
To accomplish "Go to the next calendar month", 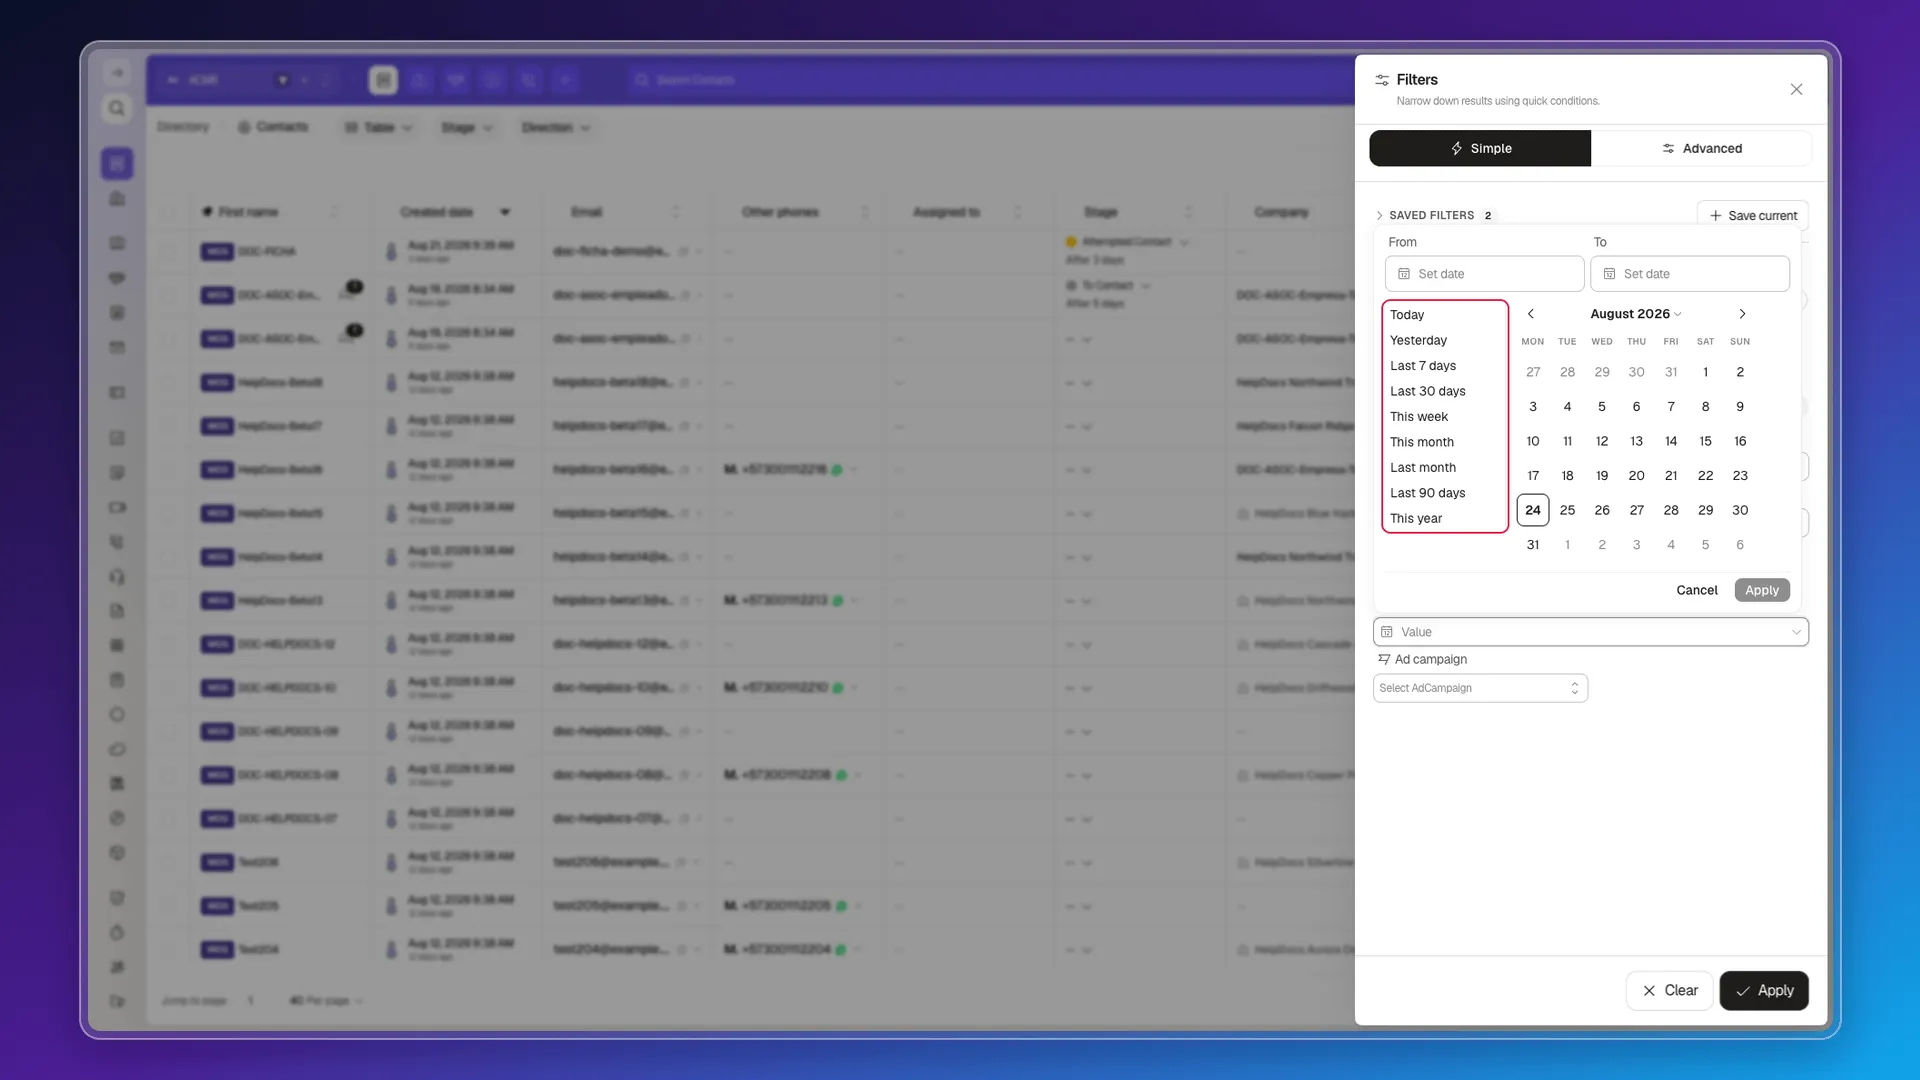I will pos(1742,314).
